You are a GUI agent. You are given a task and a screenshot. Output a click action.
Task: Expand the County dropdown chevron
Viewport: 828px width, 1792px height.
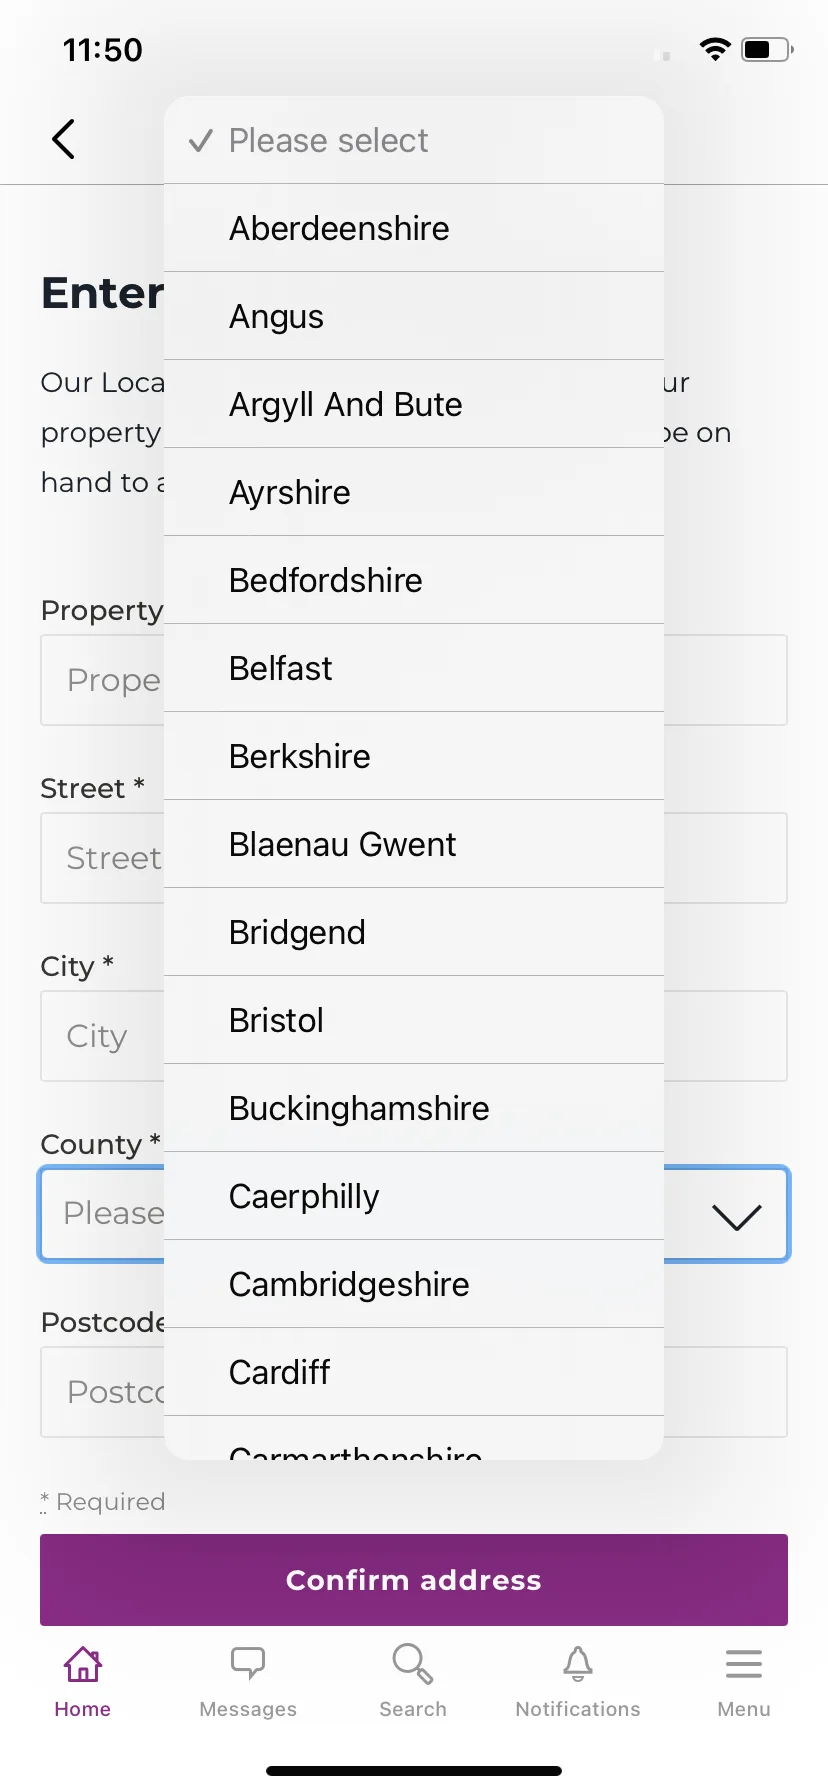(737, 1216)
